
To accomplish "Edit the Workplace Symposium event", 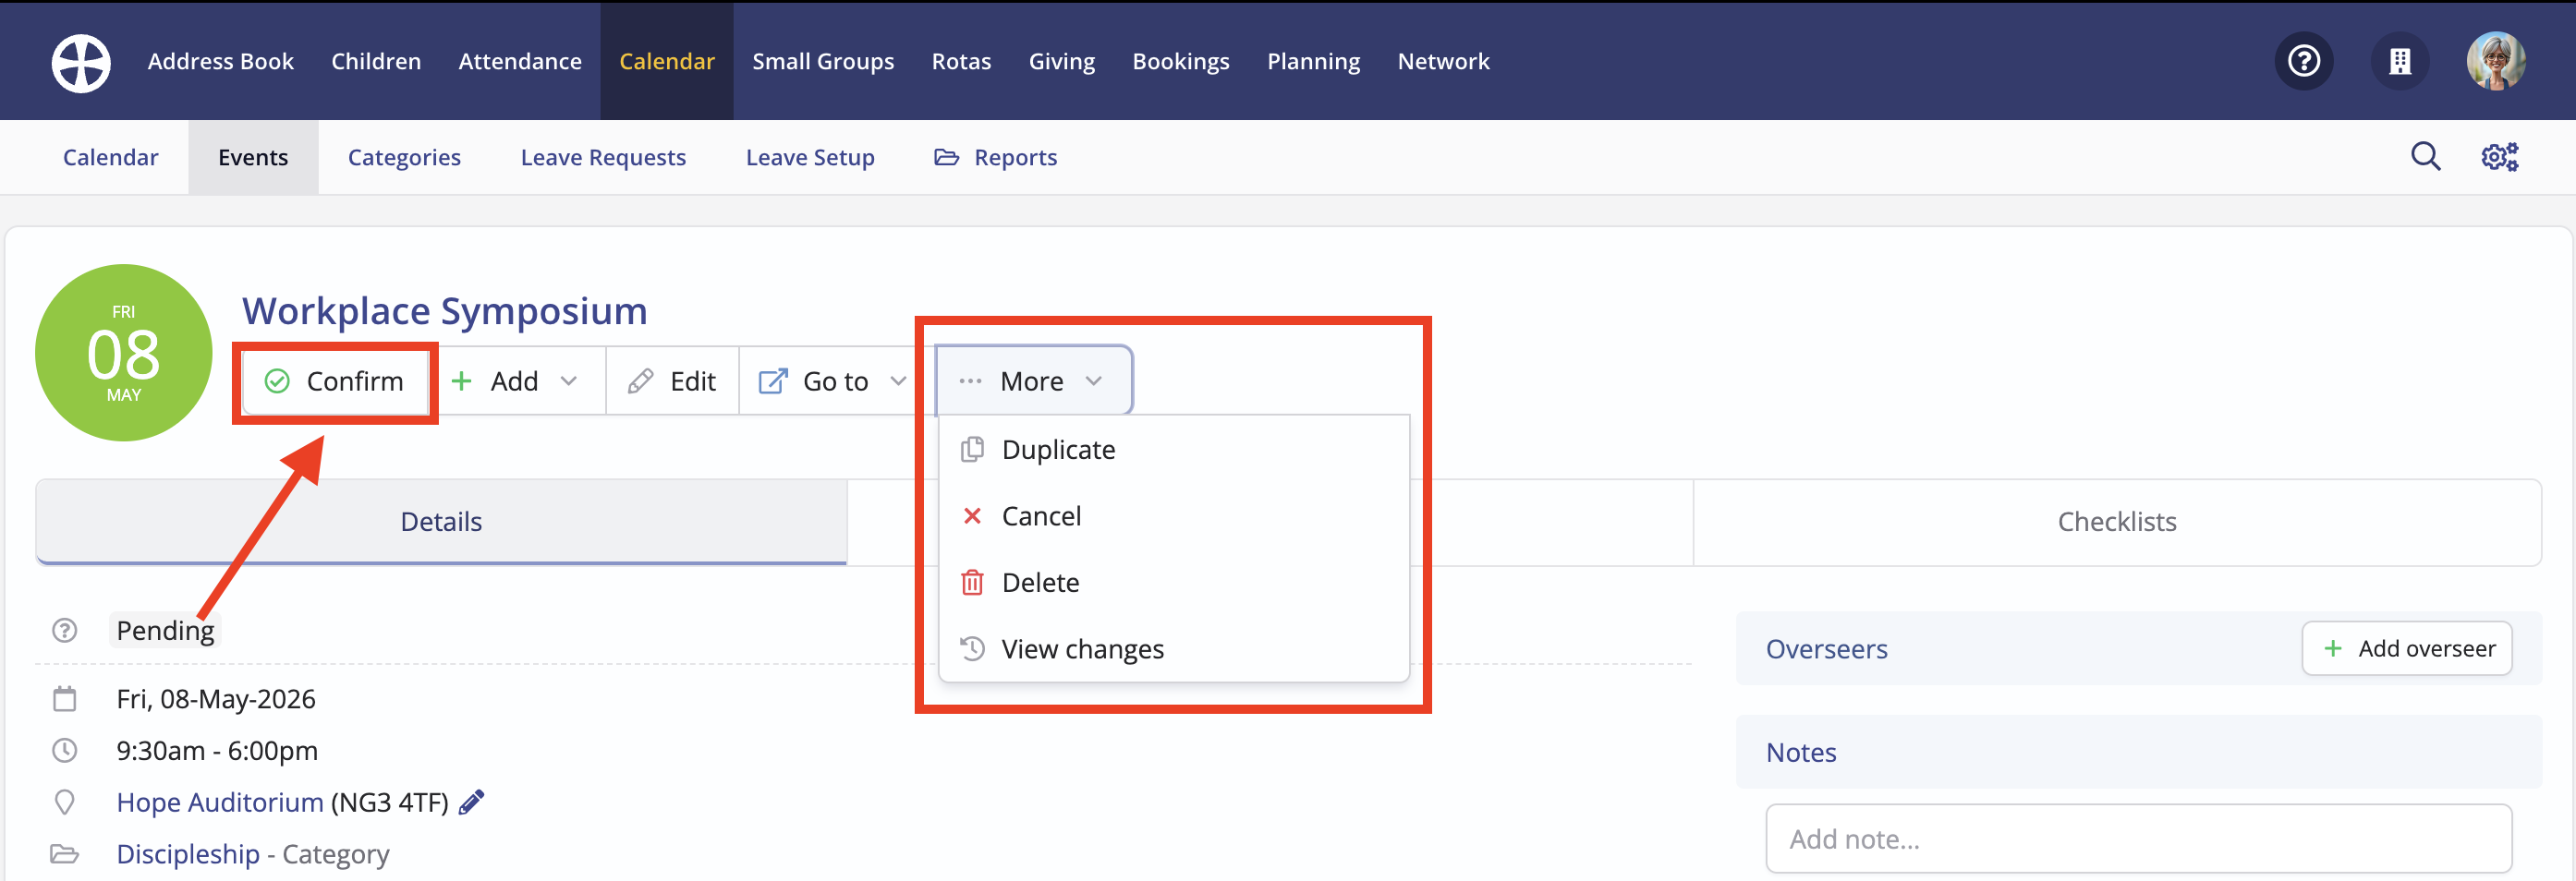I will coord(672,381).
